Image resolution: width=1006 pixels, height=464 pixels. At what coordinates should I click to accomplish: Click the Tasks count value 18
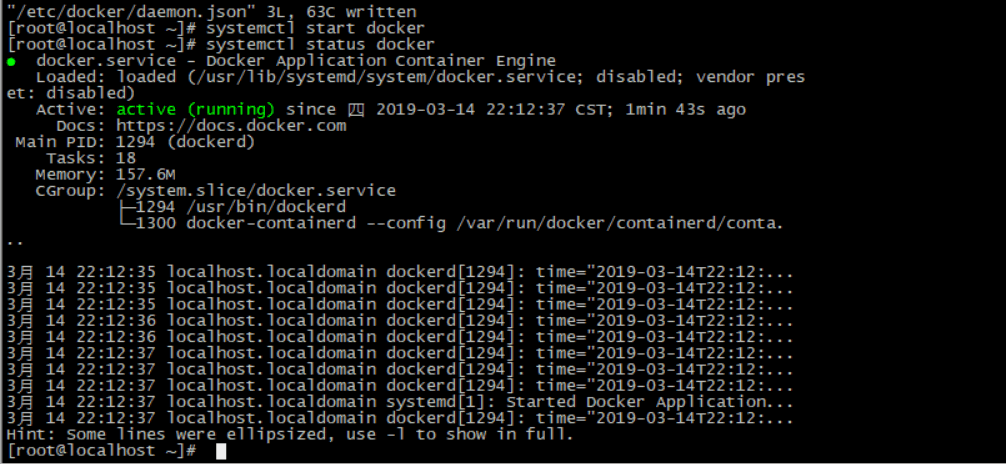tap(126, 158)
